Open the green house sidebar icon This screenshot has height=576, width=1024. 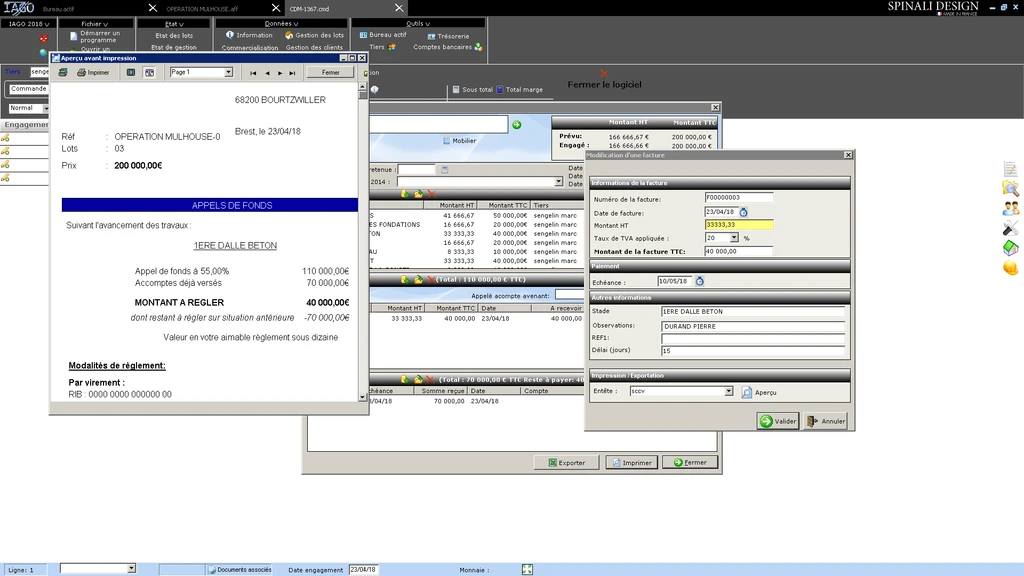[x=1010, y=247]
